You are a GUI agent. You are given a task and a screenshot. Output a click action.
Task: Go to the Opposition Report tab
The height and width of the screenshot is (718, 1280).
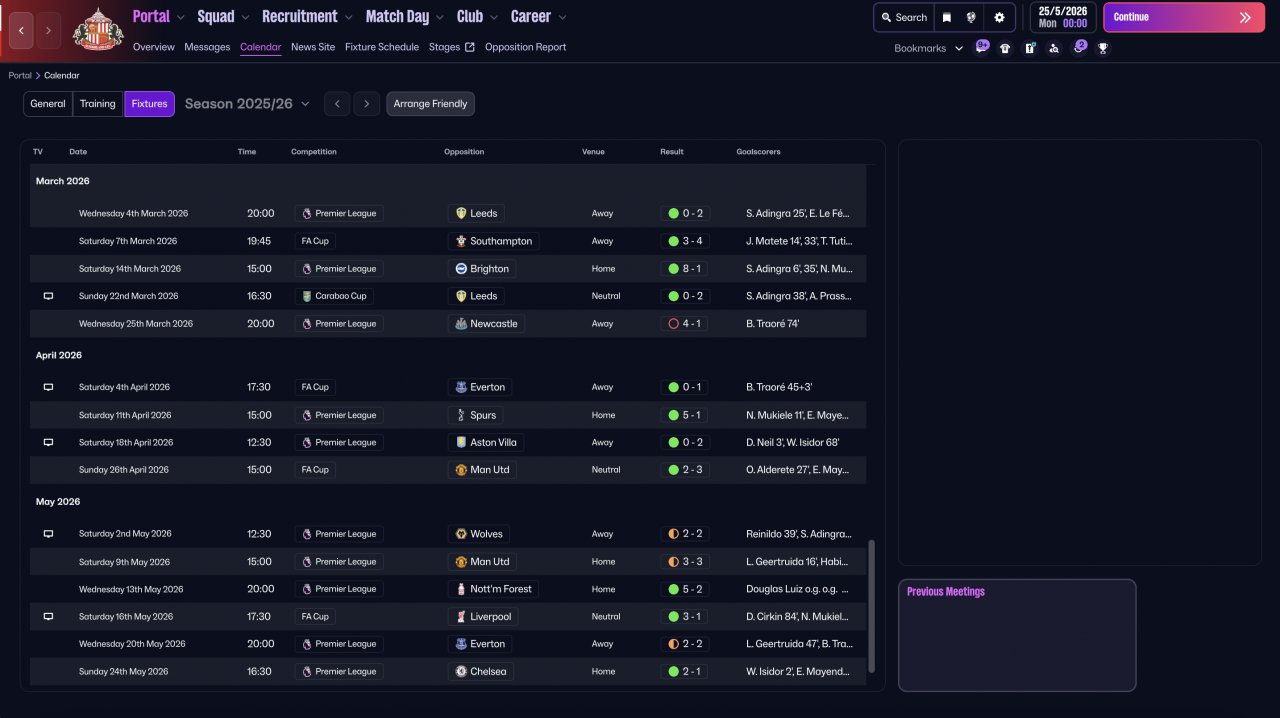(525, 47)
